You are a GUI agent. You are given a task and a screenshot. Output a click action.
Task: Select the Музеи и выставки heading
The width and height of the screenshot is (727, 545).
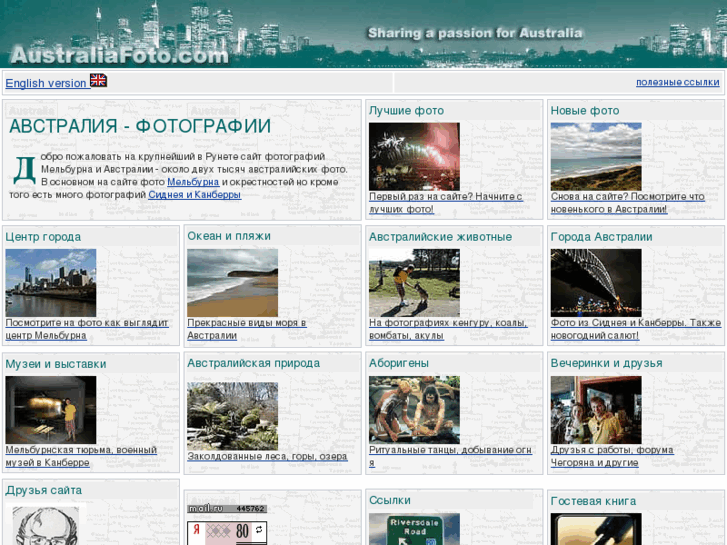[x=56, y=364]
